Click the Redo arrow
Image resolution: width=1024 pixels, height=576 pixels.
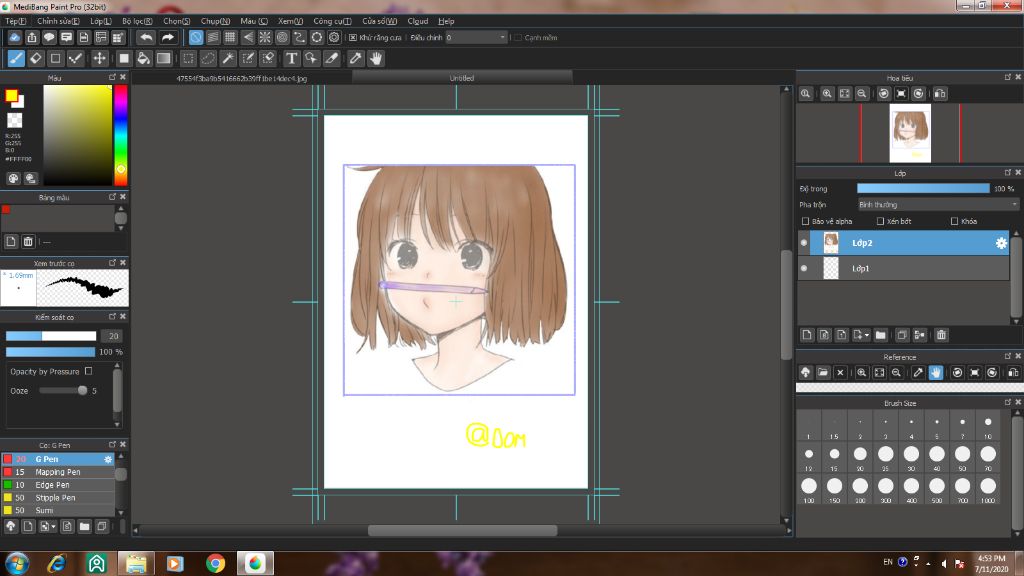click(168, 37)
